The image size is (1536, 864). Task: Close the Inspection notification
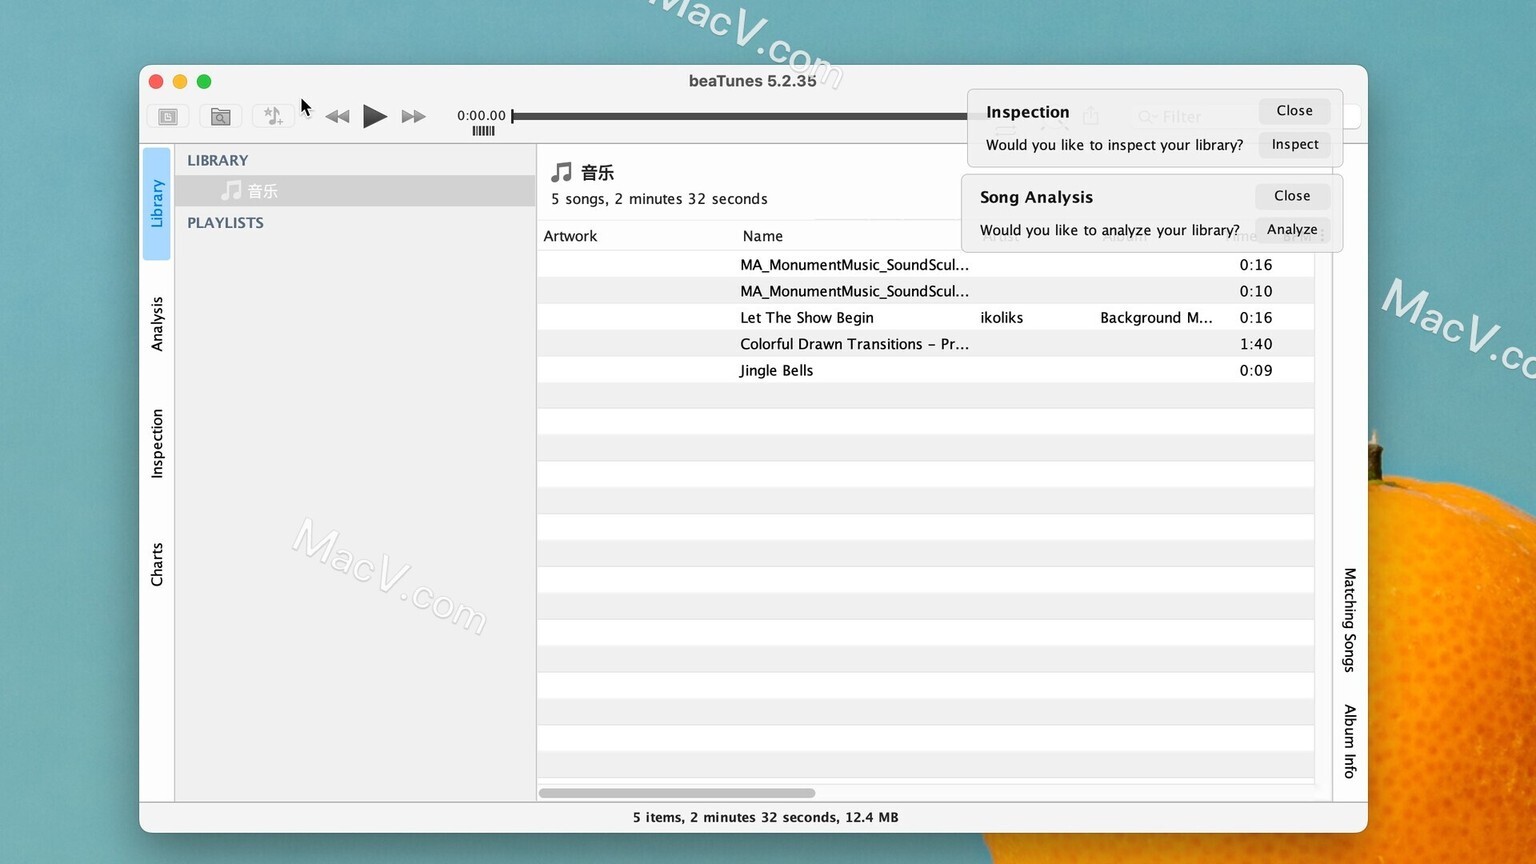pyautogui.click(x=1294, y=110)
